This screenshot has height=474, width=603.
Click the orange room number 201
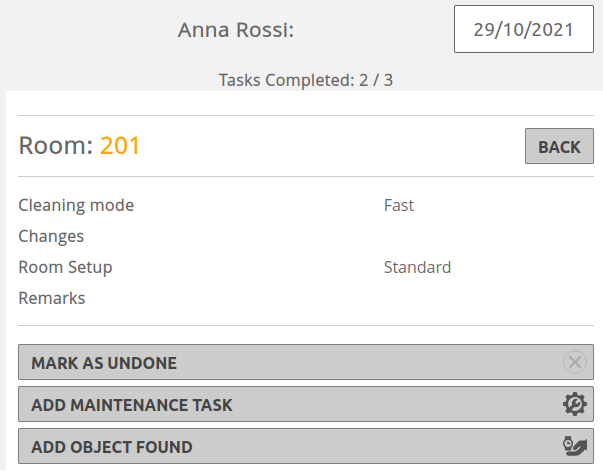point(120,146)
